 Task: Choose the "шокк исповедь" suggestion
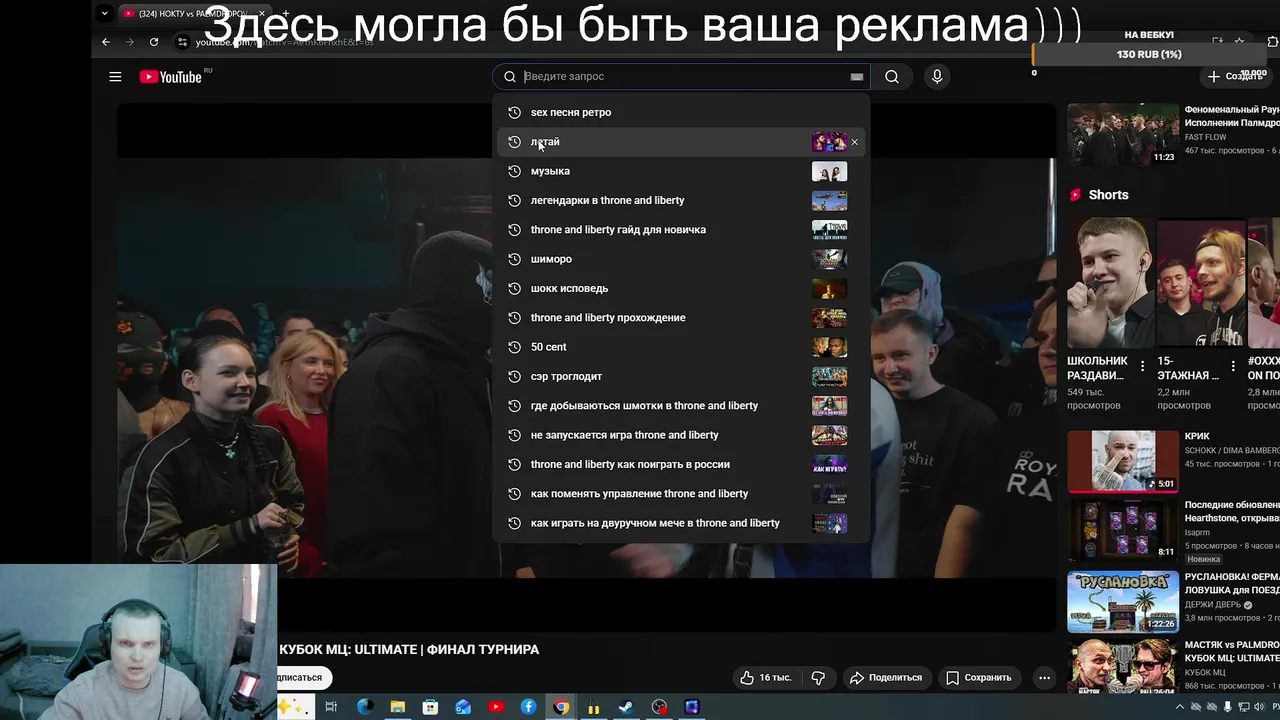tap(681, 288)
